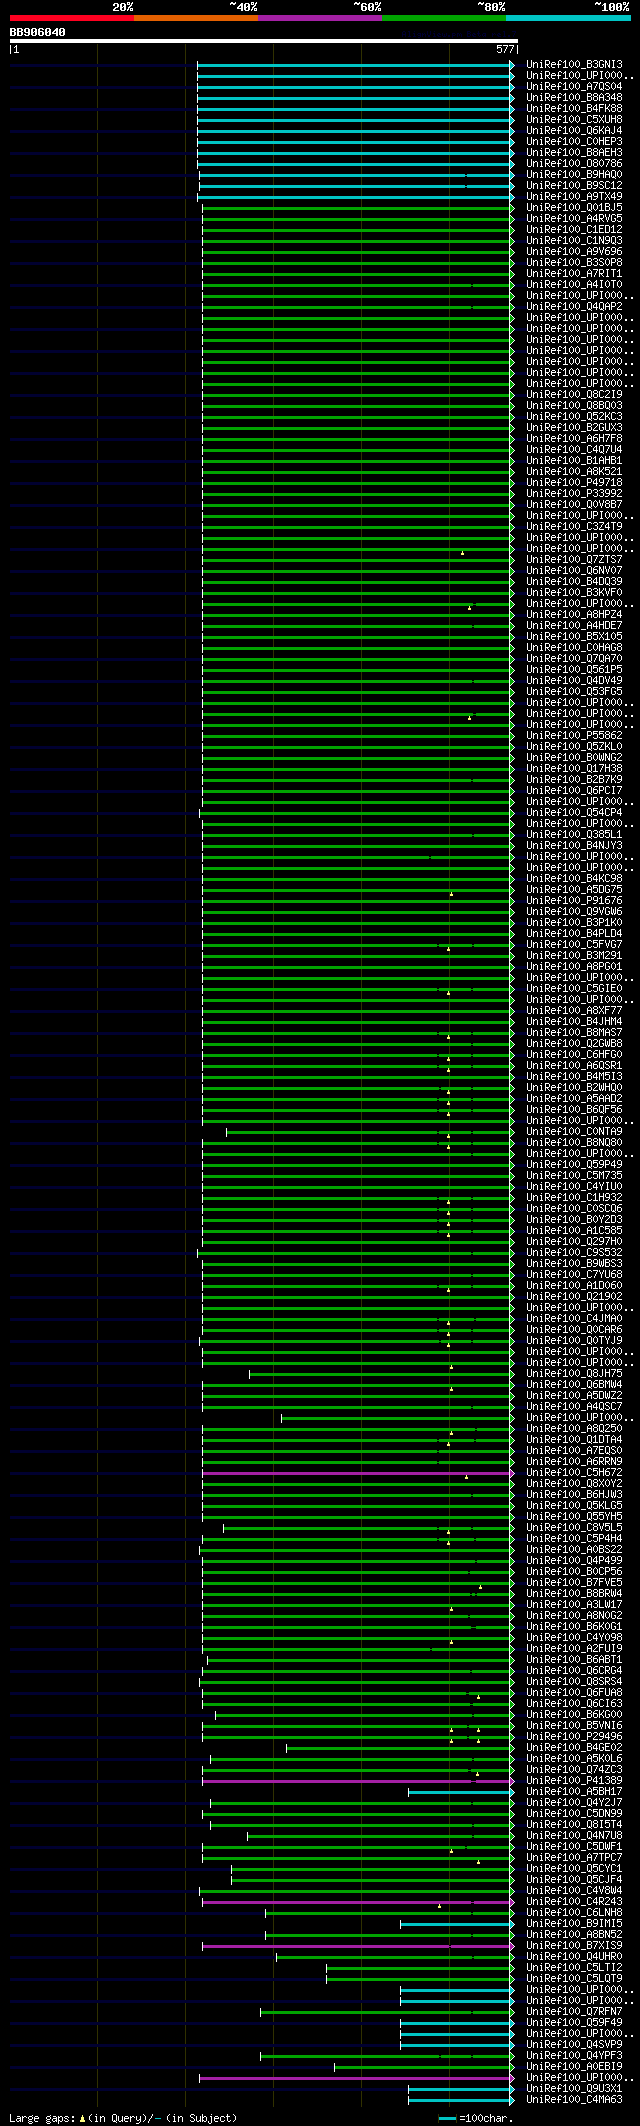This screenshot has width=640, height=2126.
Task: Click the short cyan bar for UniRef100_A5BH17
Action: pyautogui.click(x=461, y=1792)
